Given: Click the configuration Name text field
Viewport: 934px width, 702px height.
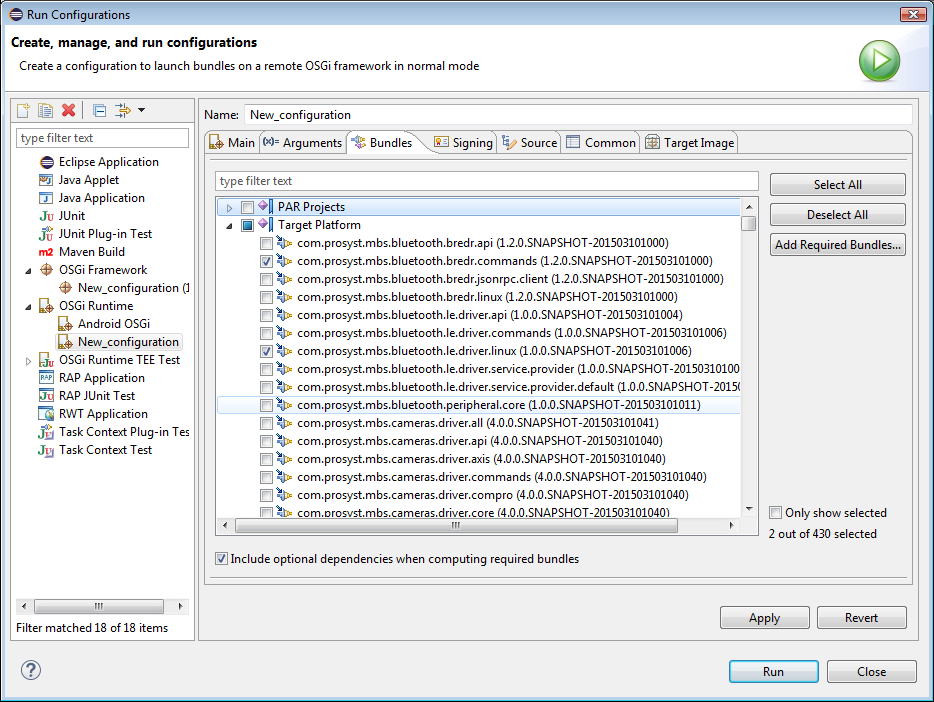Looking at the screenshot, I should (x=578, y=115).
